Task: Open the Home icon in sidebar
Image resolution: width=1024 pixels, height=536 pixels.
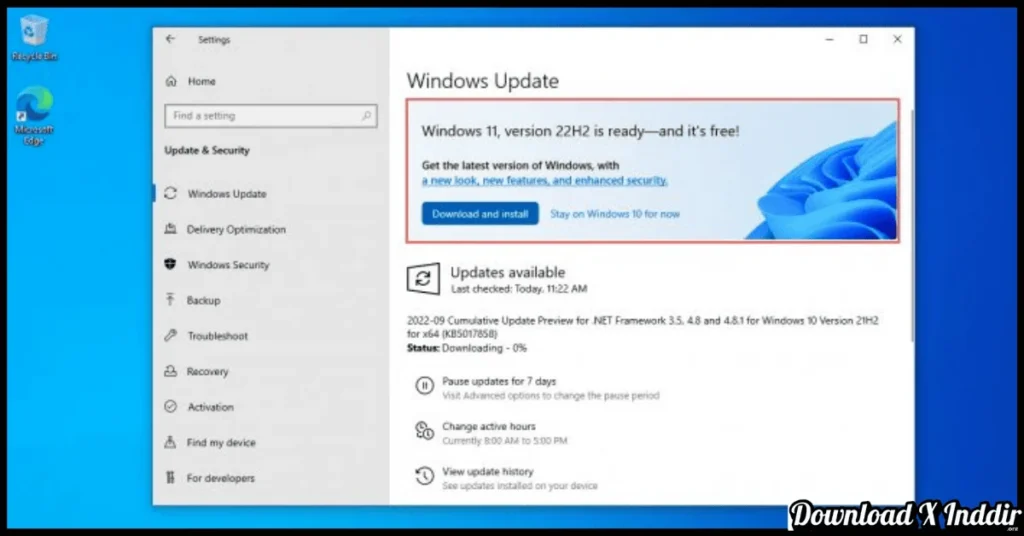Action: pyautogui.click(x=171, y=81)
